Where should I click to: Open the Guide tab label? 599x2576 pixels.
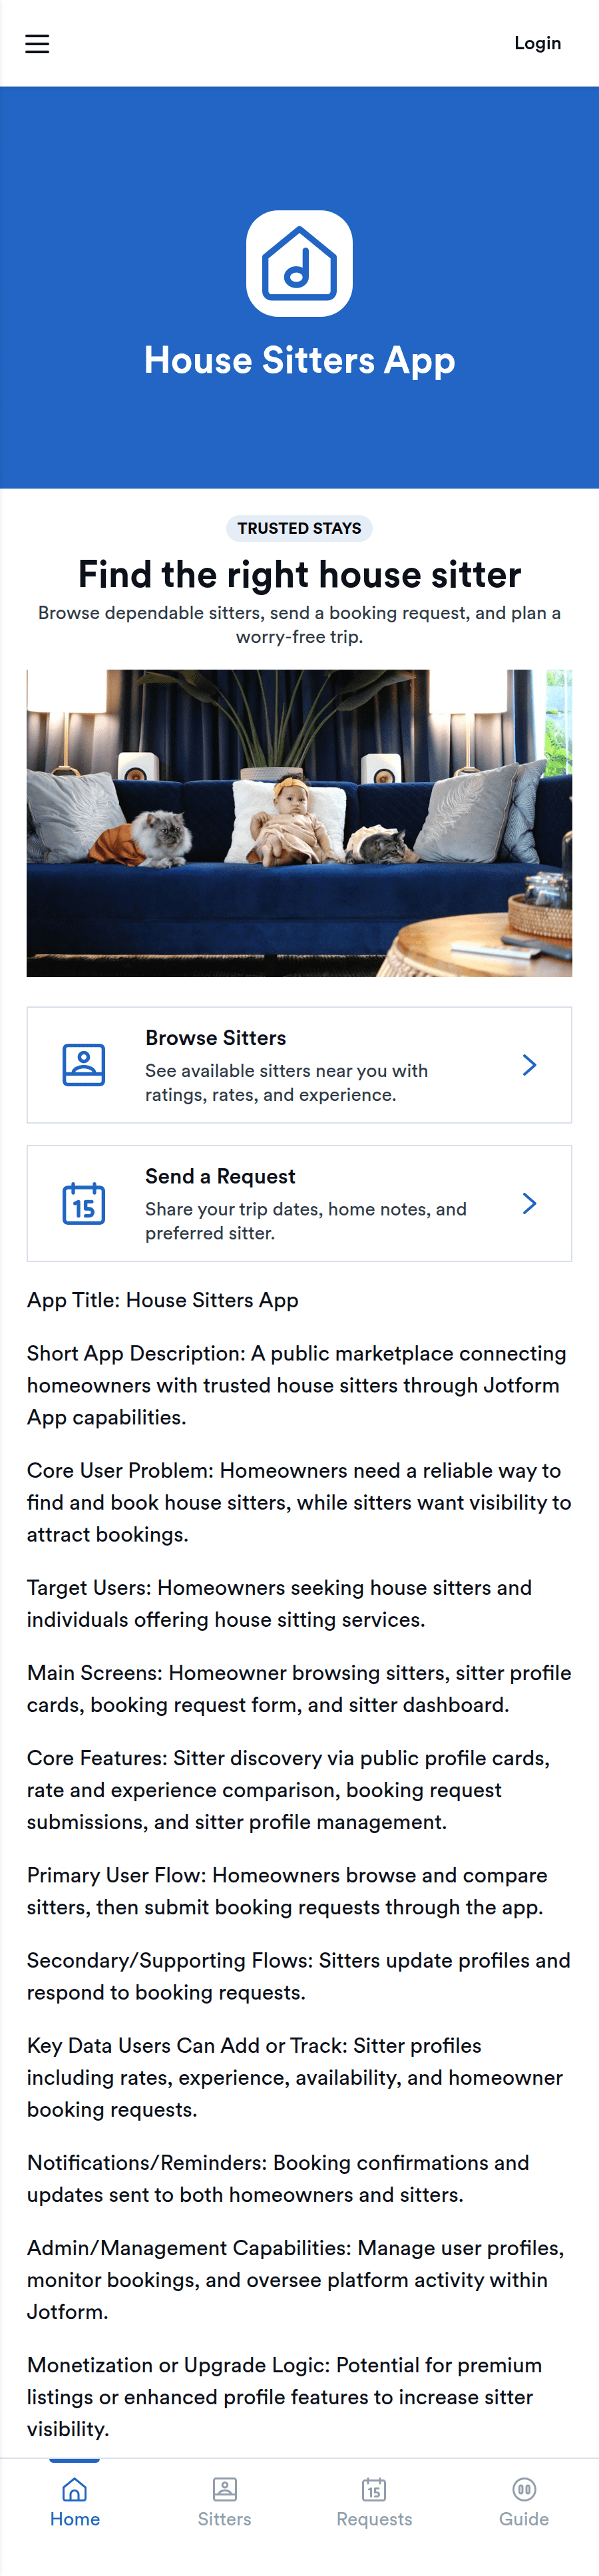coord(524,2518)
